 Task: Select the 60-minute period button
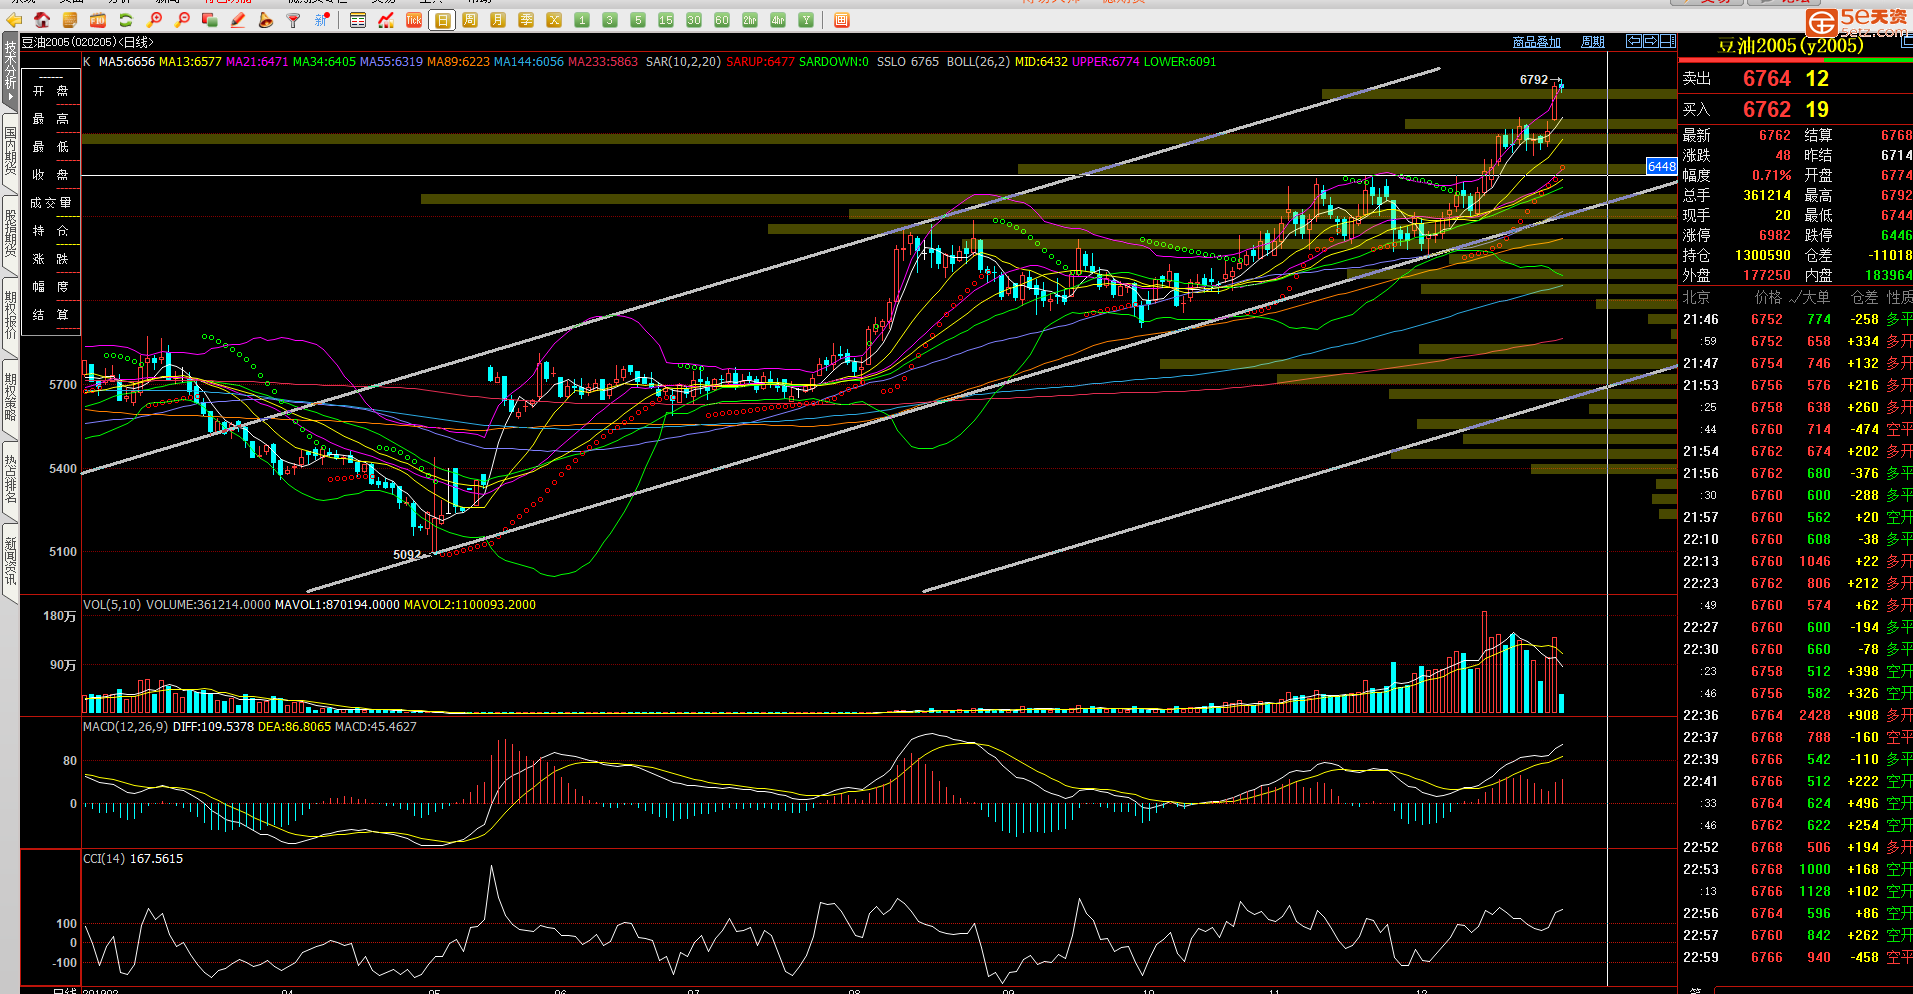point(722,20)
